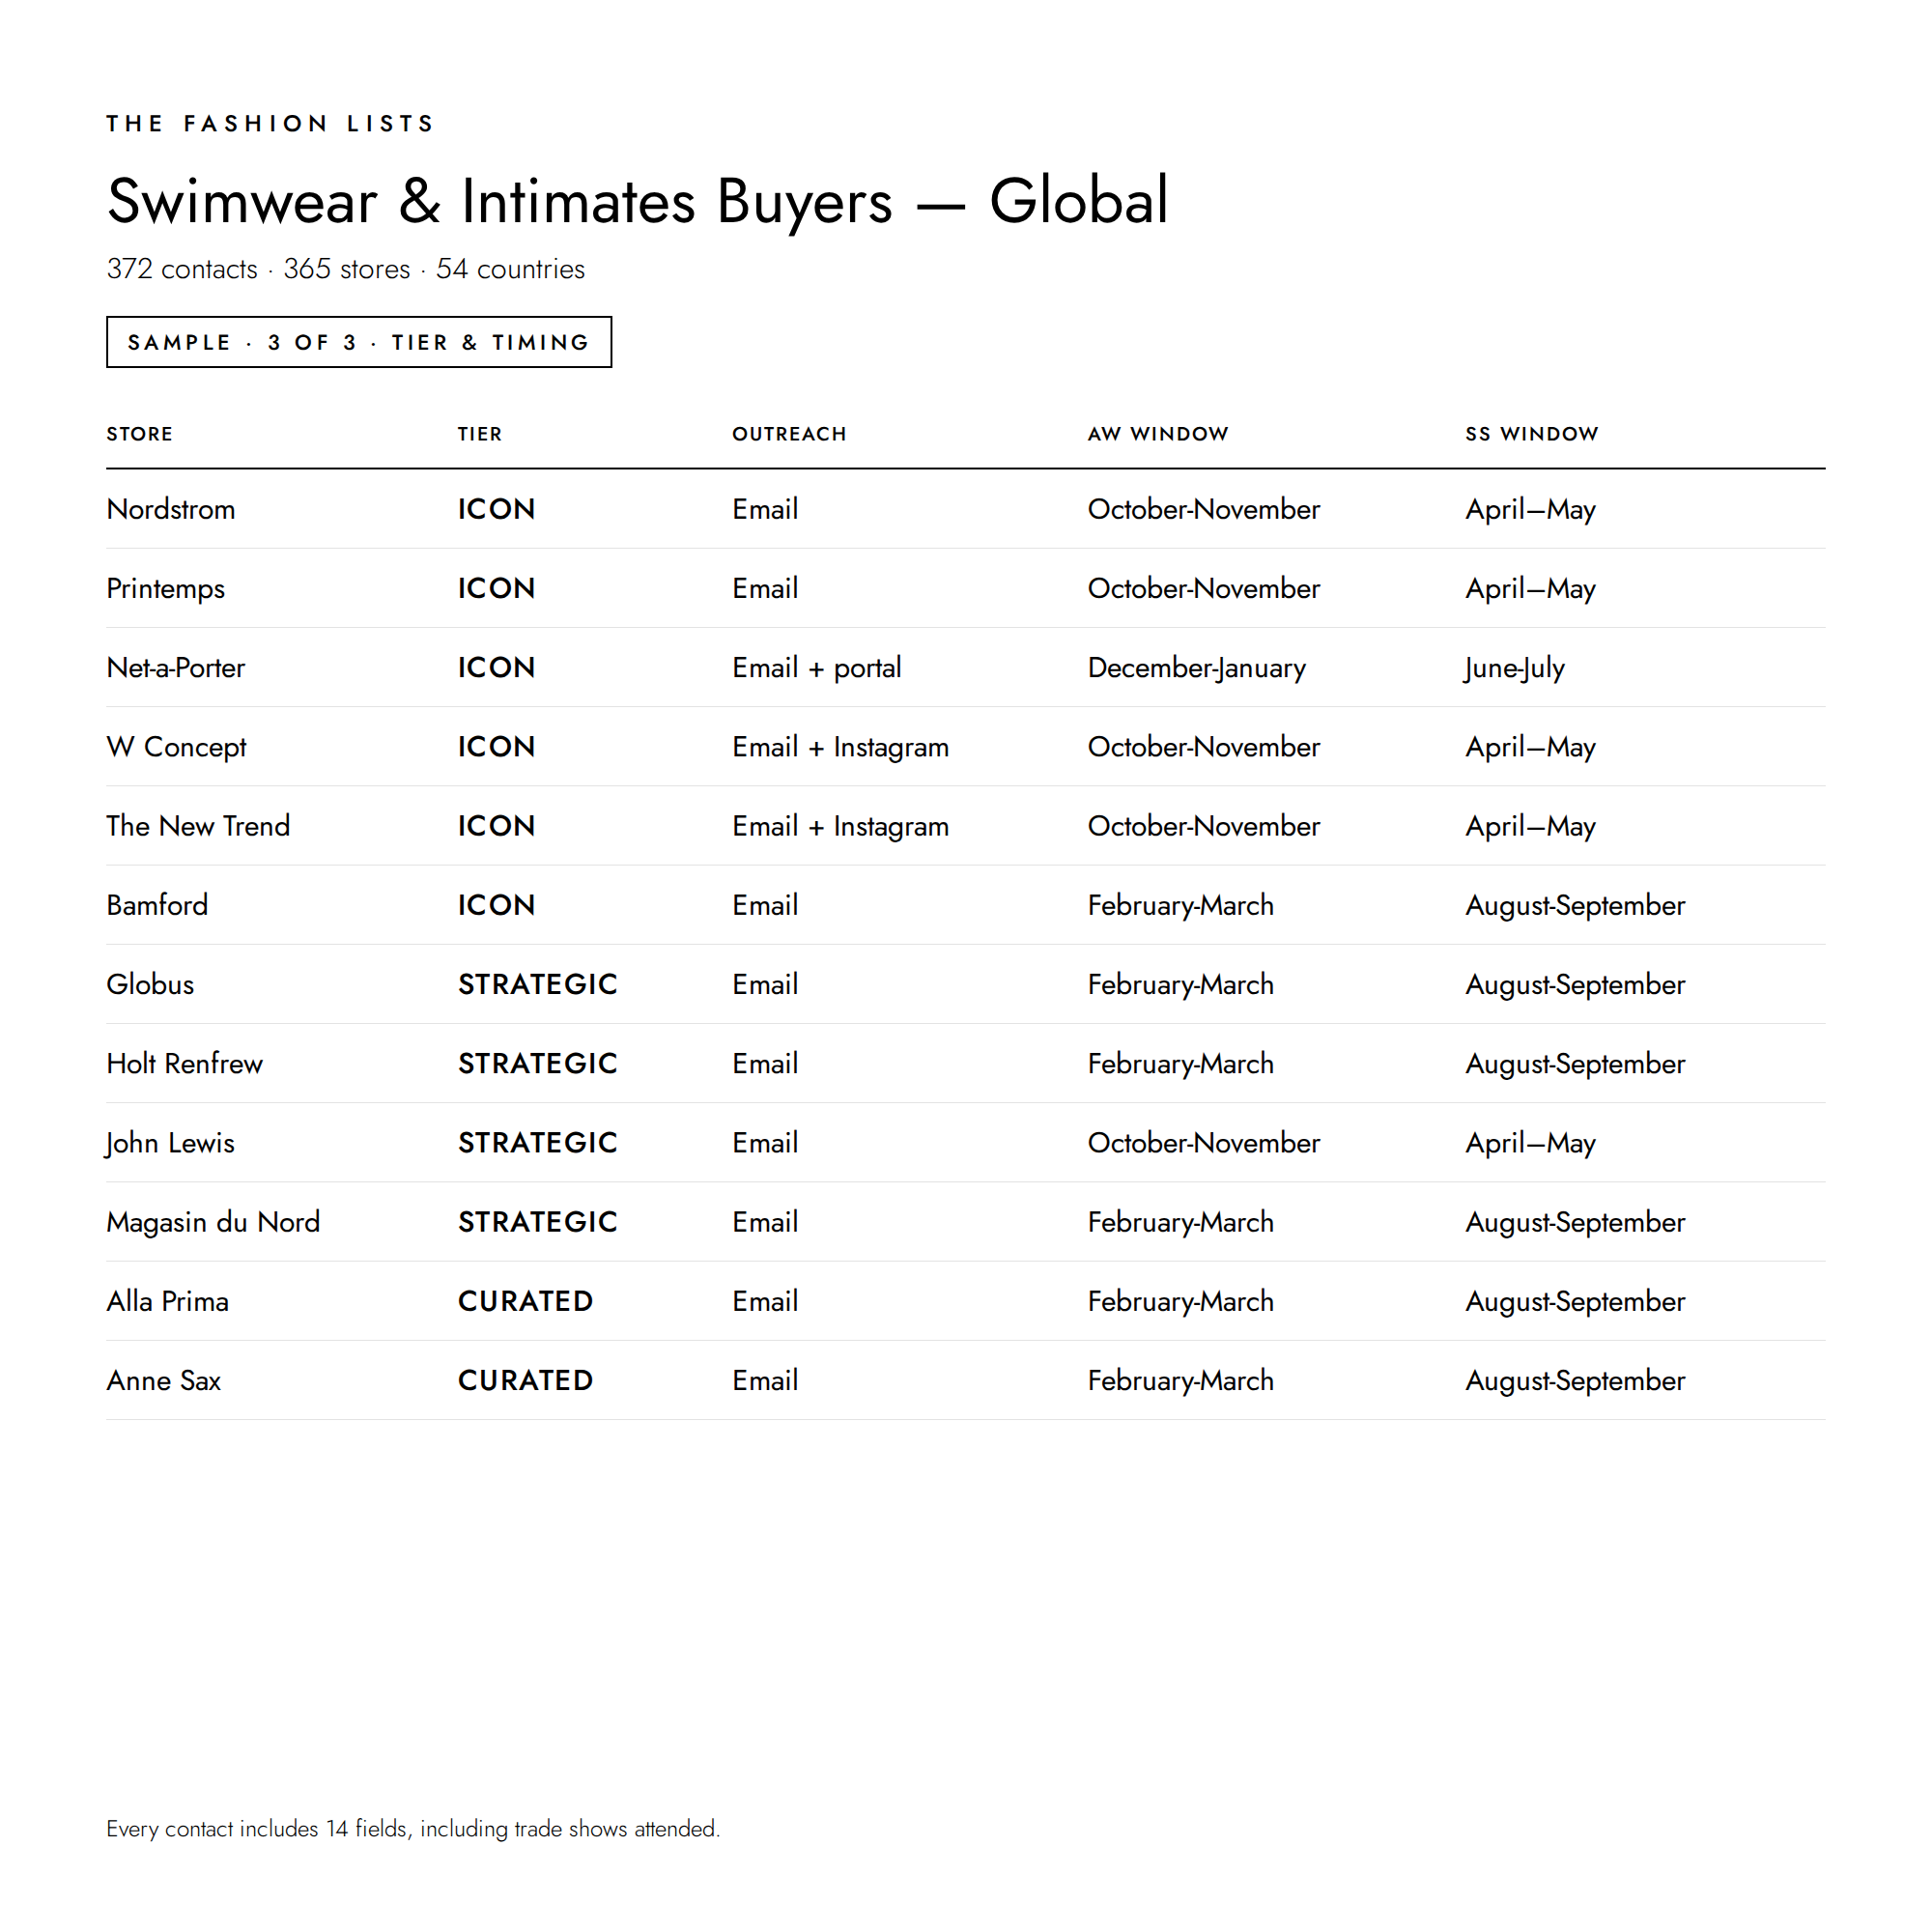Click 'August-September' in Holt Renfrew row
The width and height of the screenshot is (1932, 1932).
[x=1575, y=1063]
